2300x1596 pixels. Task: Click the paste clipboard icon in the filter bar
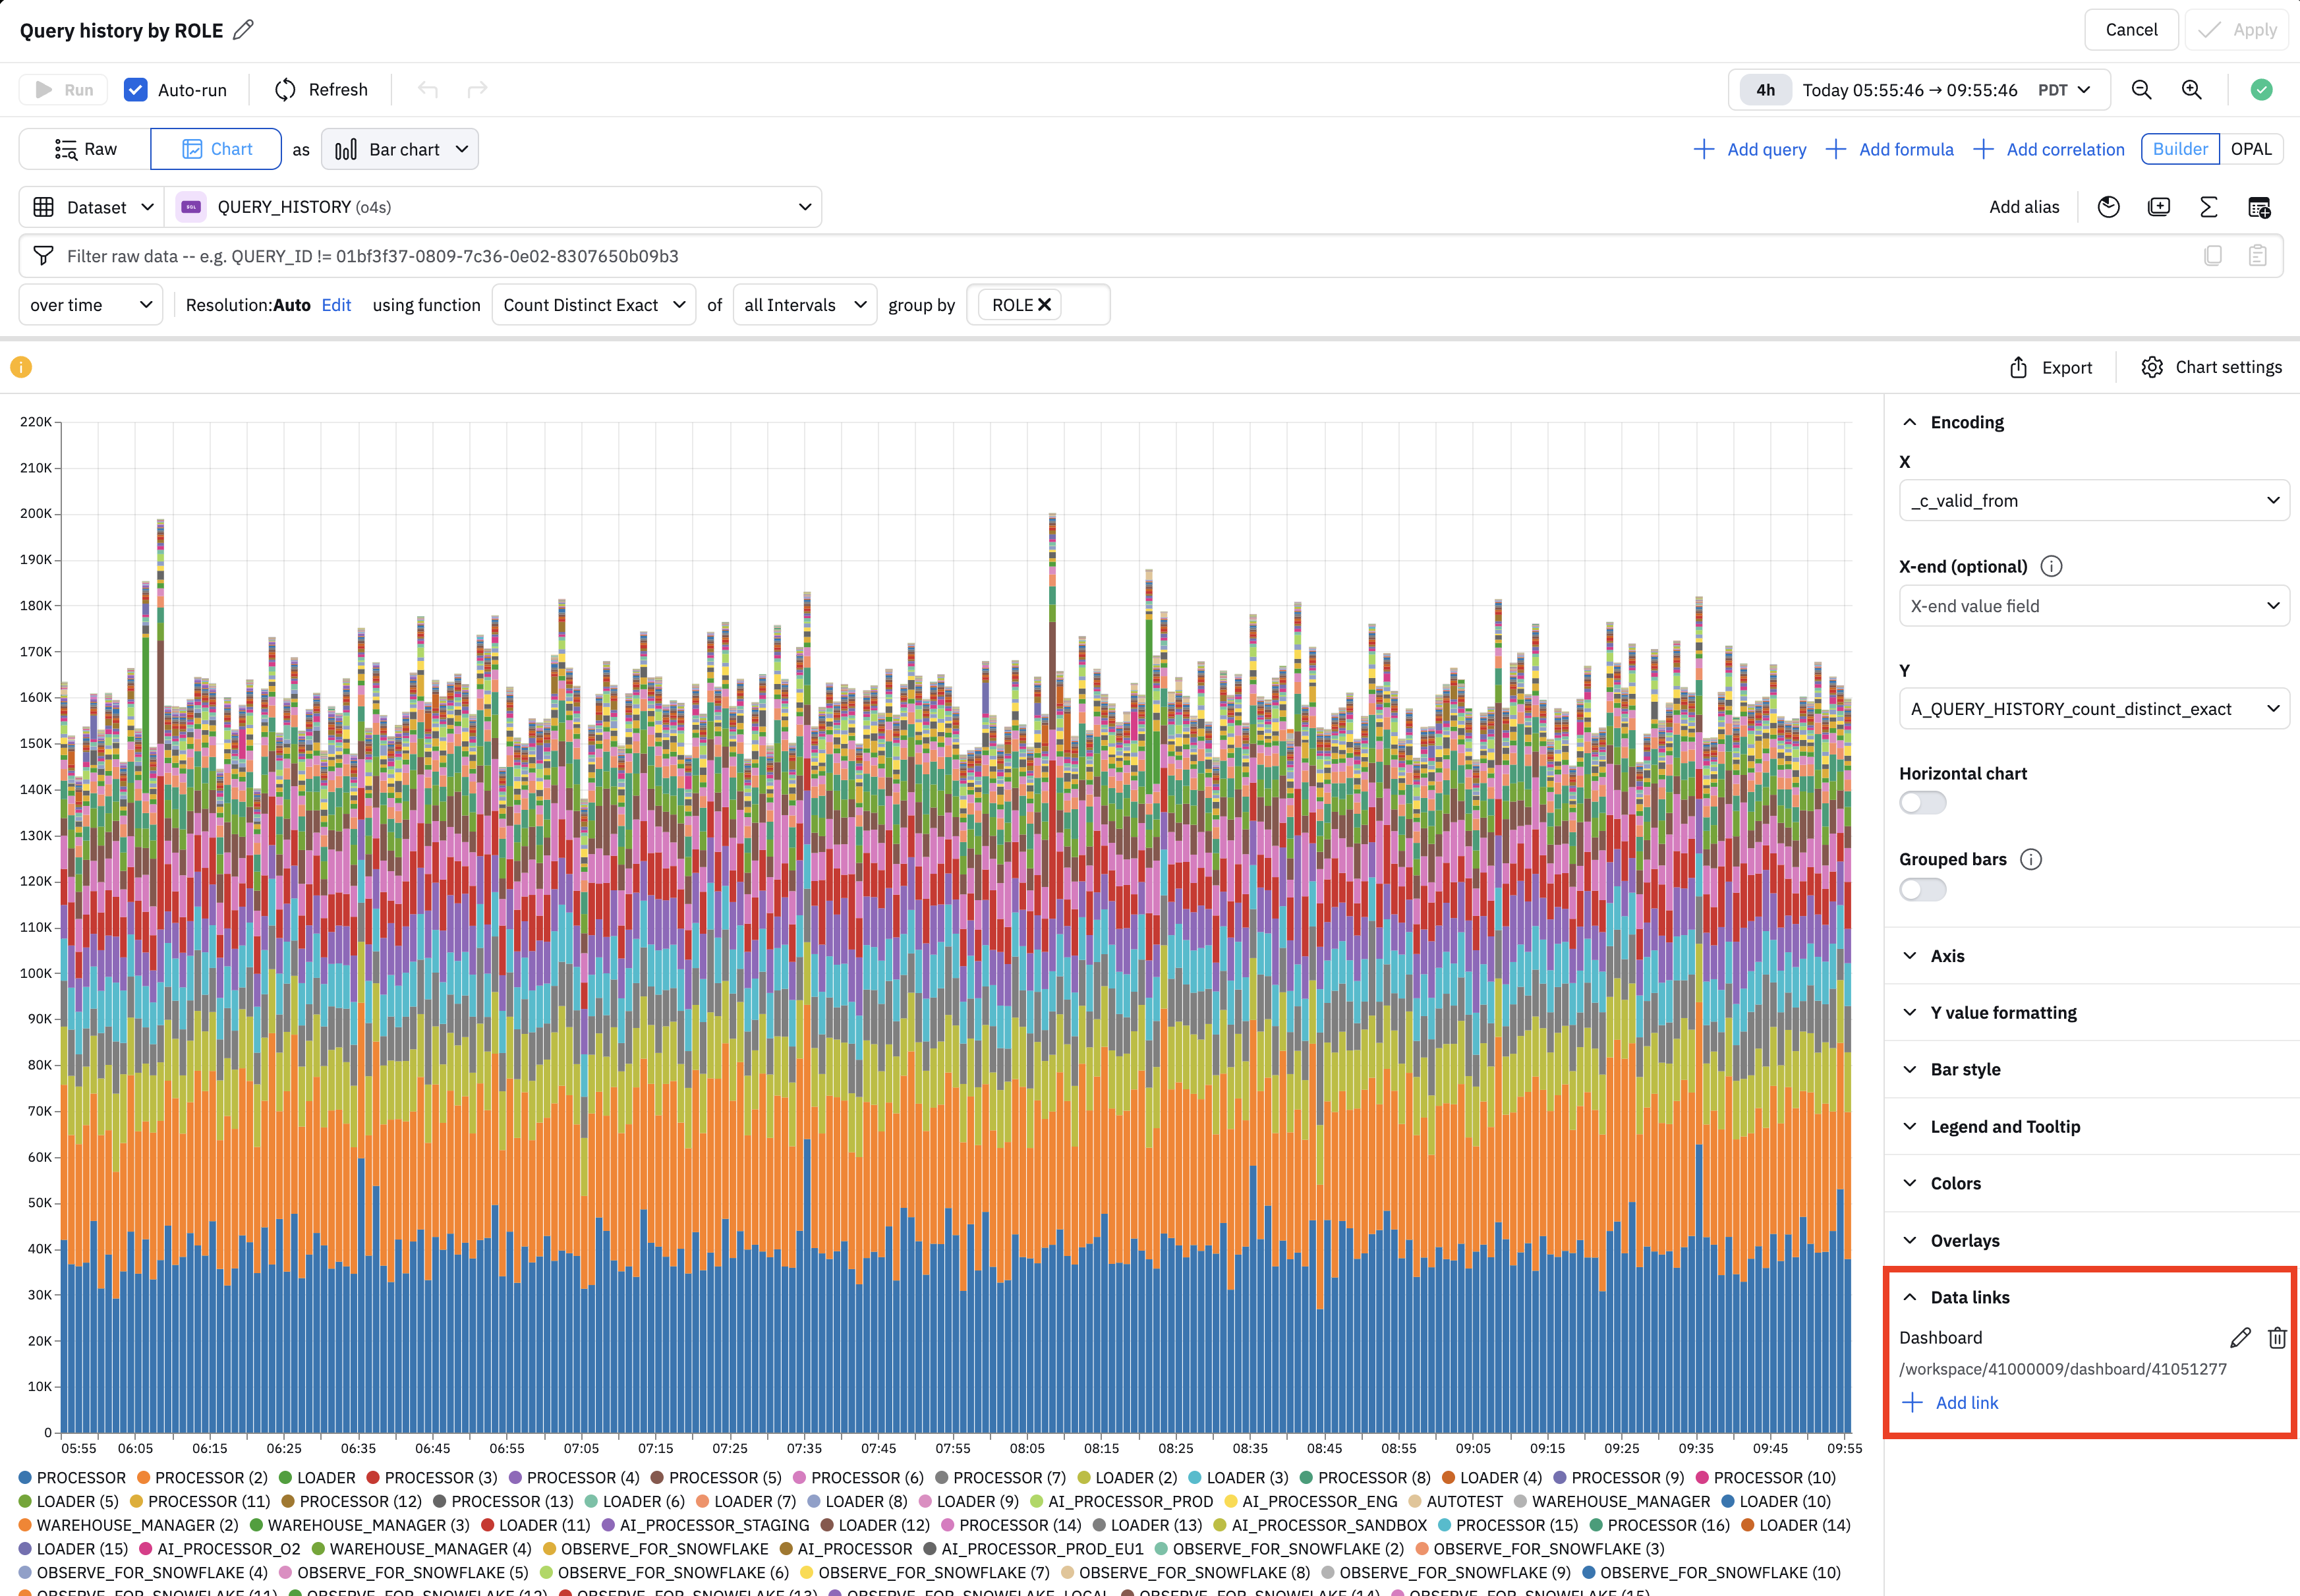click(2257, 256)
